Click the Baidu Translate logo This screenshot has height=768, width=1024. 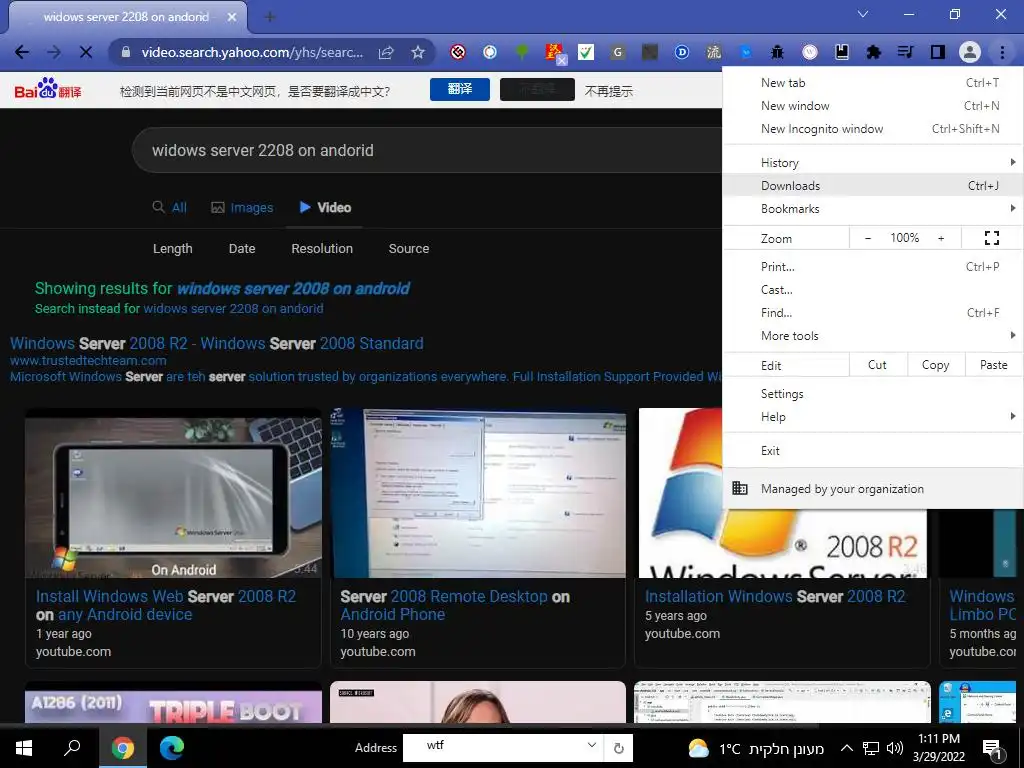pyautogui.click(x=48, y=89)
